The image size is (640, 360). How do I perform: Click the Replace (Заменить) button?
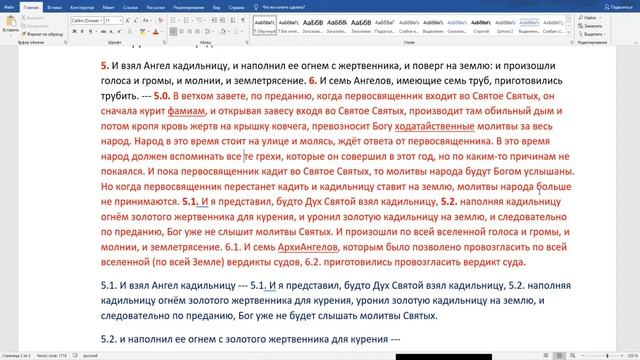[591, 26]
